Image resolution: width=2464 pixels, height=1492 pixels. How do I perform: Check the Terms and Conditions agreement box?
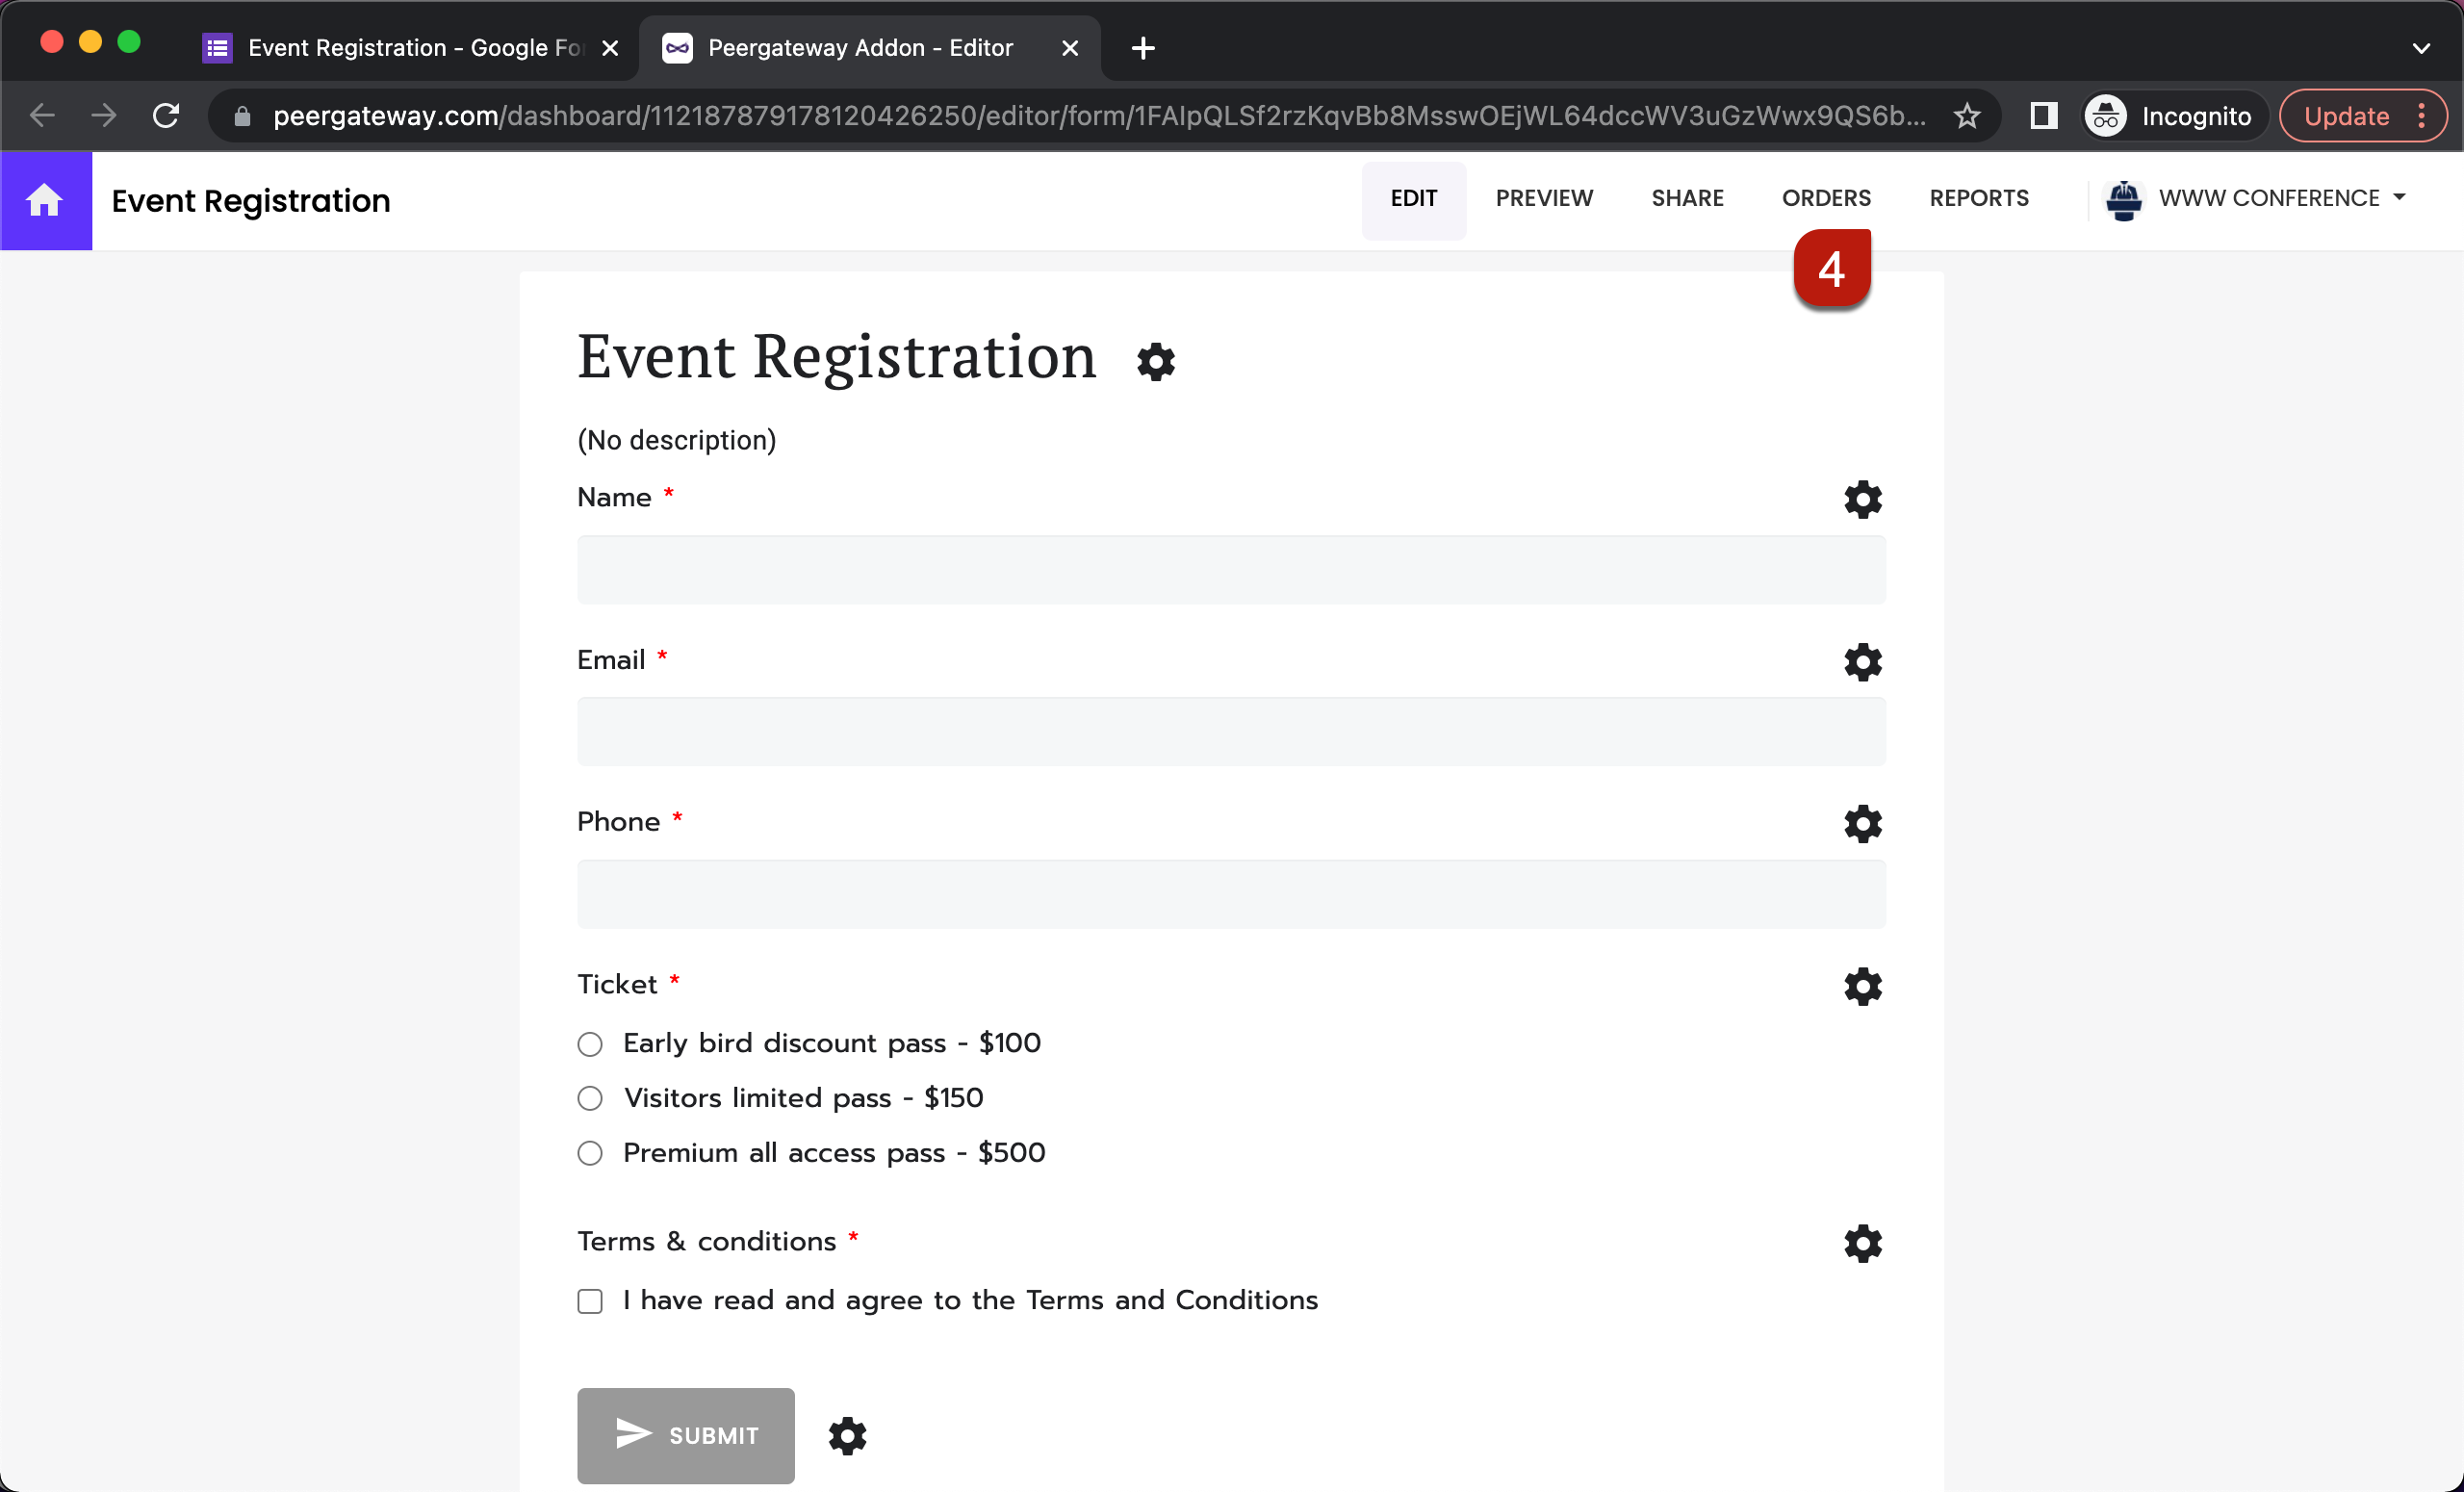click(x=590, y=1301)
